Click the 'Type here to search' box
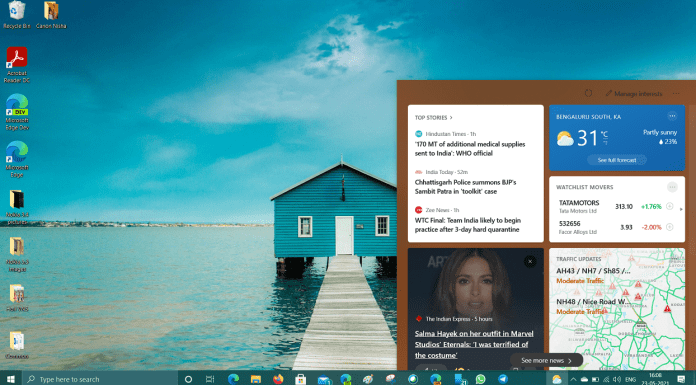The image size is (696, 385). [x=100, y=379]
